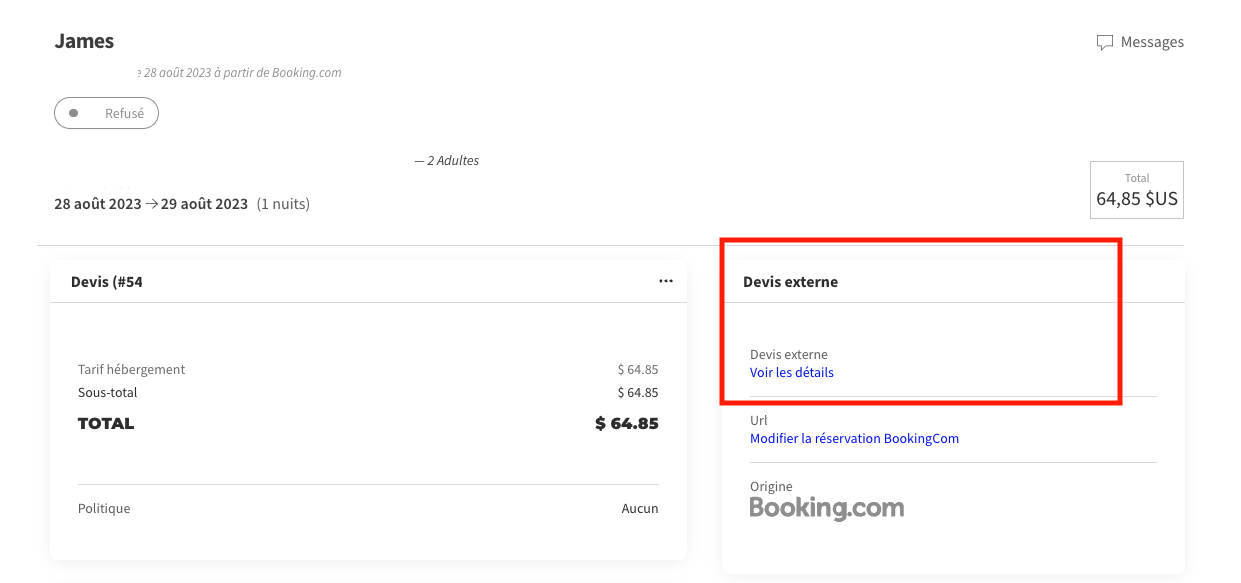Open the Devis three-dots options menu
1241x583 pixels.
pyautogui.click(x=666, y=281)
